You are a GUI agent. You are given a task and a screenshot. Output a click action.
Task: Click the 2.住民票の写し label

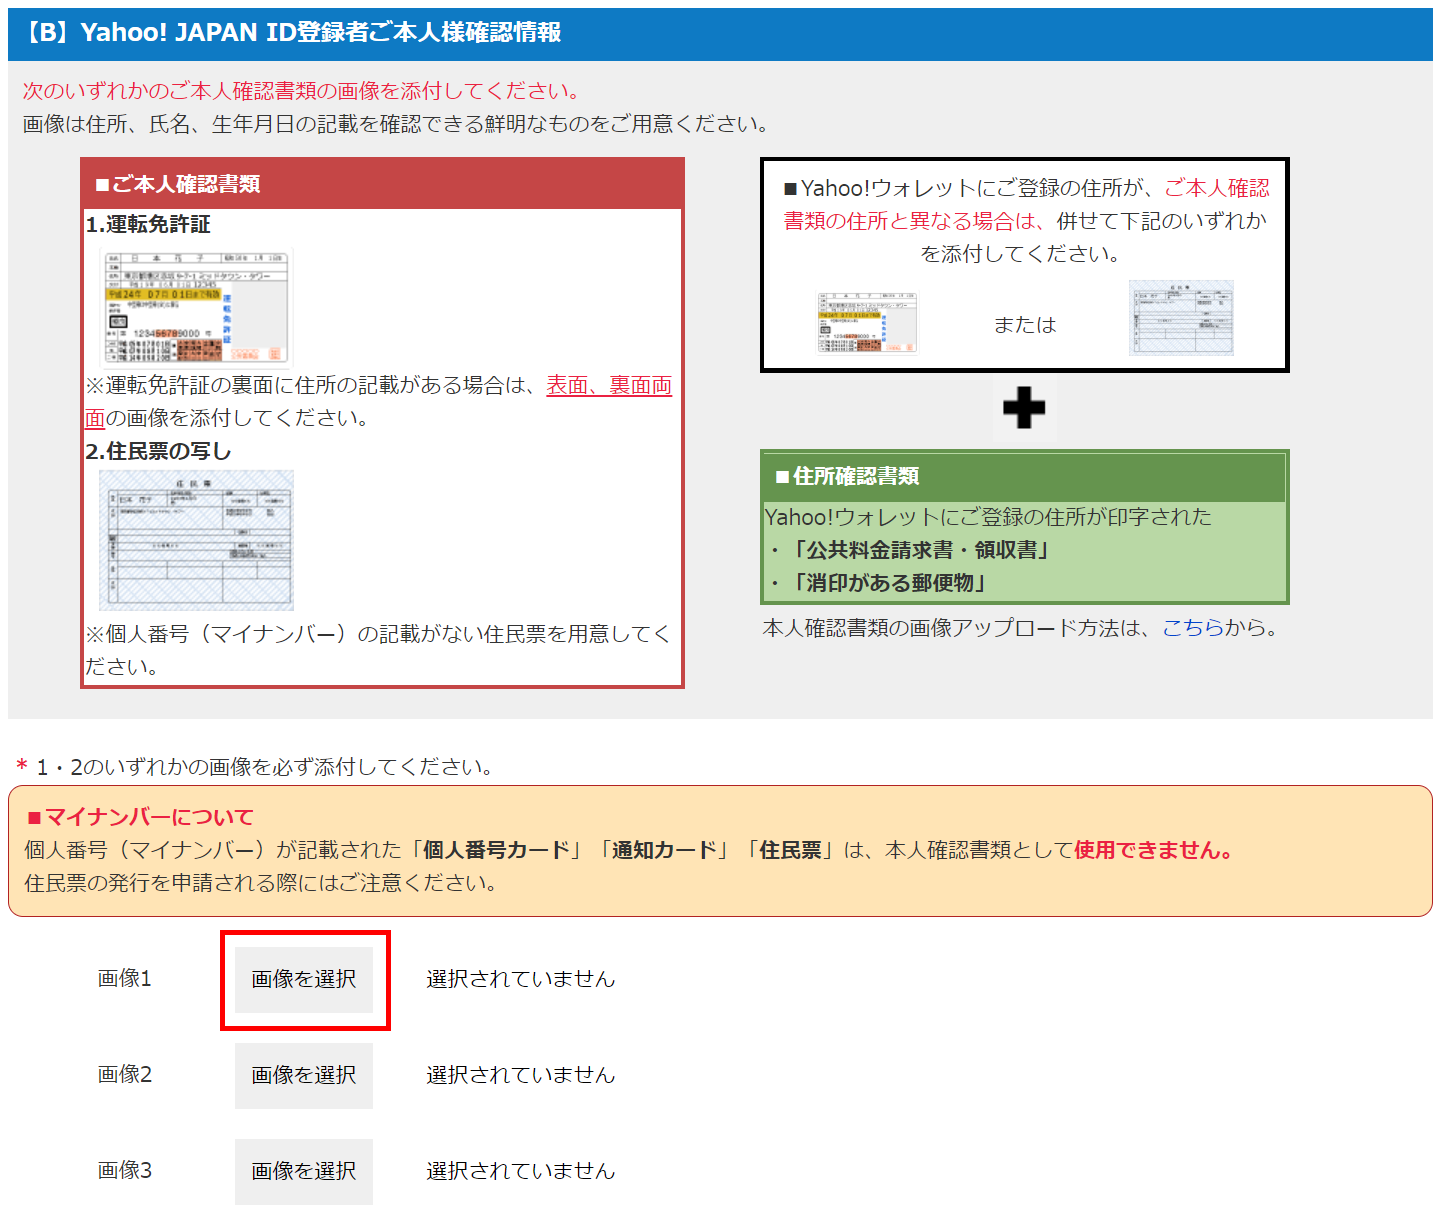pyautogui.click(x=158, y=451)
